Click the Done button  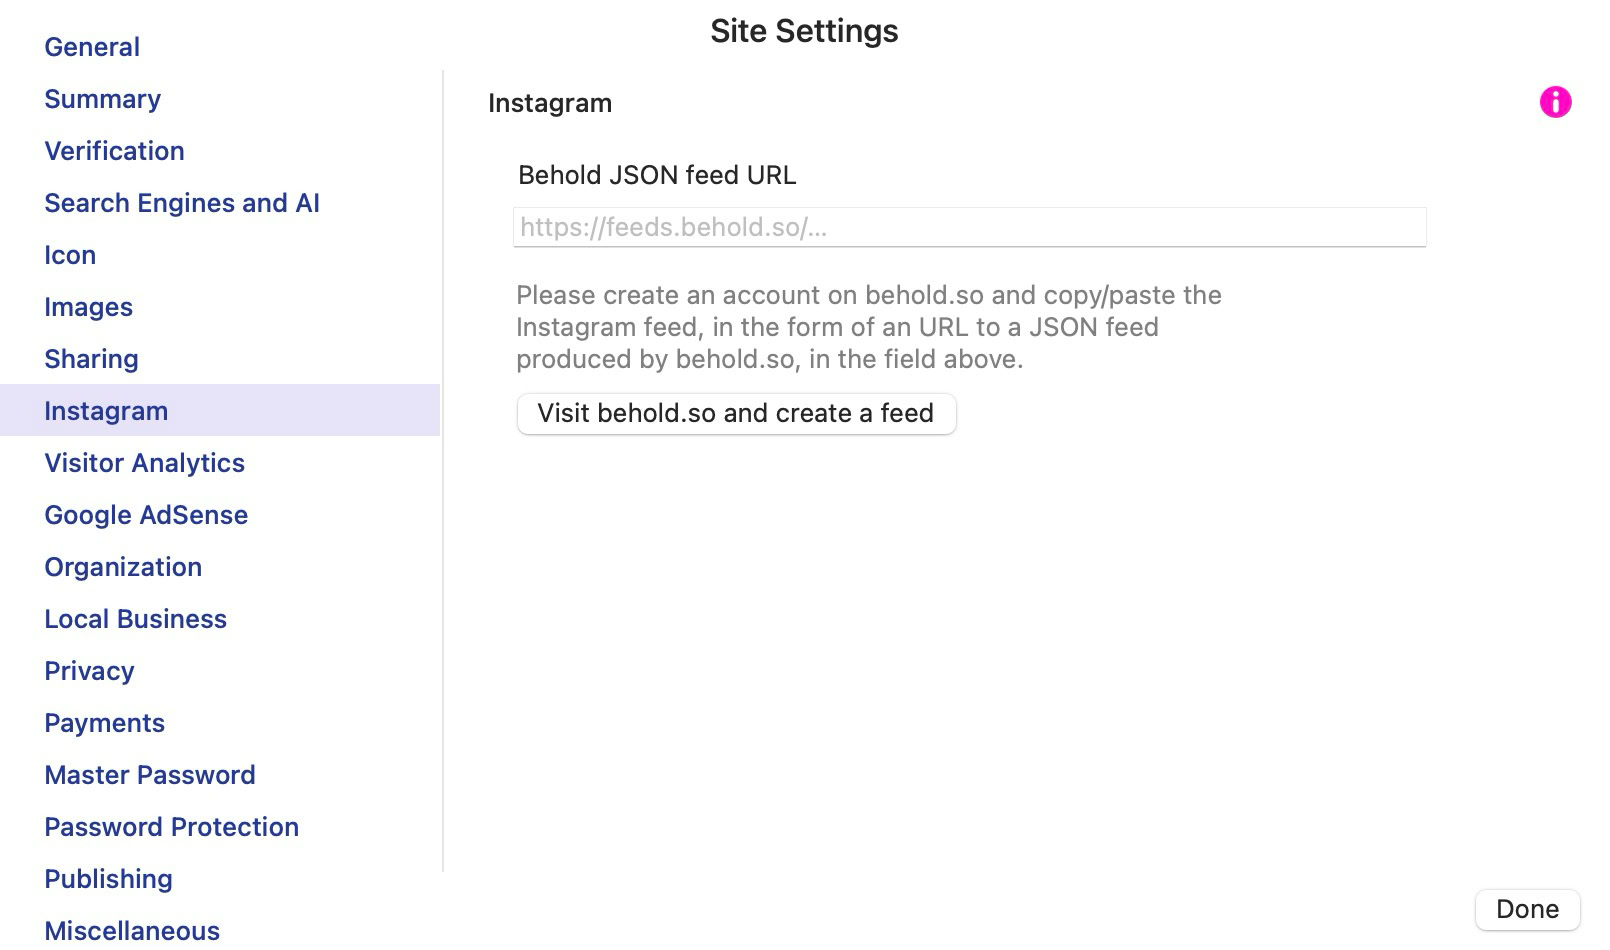[1527, 909]
